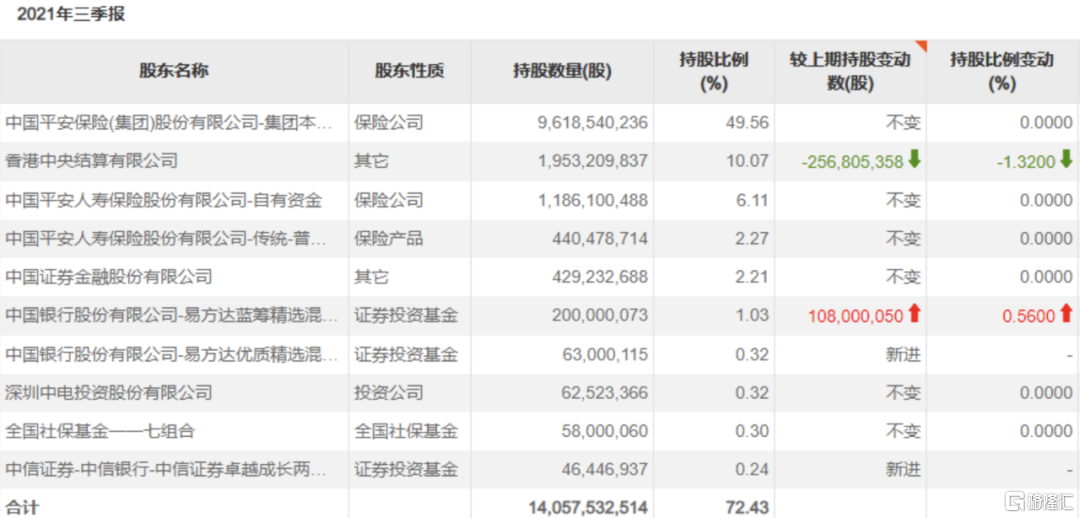Select share count 1,953,209,837
The image size is (1080, 518).
pos(592,161)
